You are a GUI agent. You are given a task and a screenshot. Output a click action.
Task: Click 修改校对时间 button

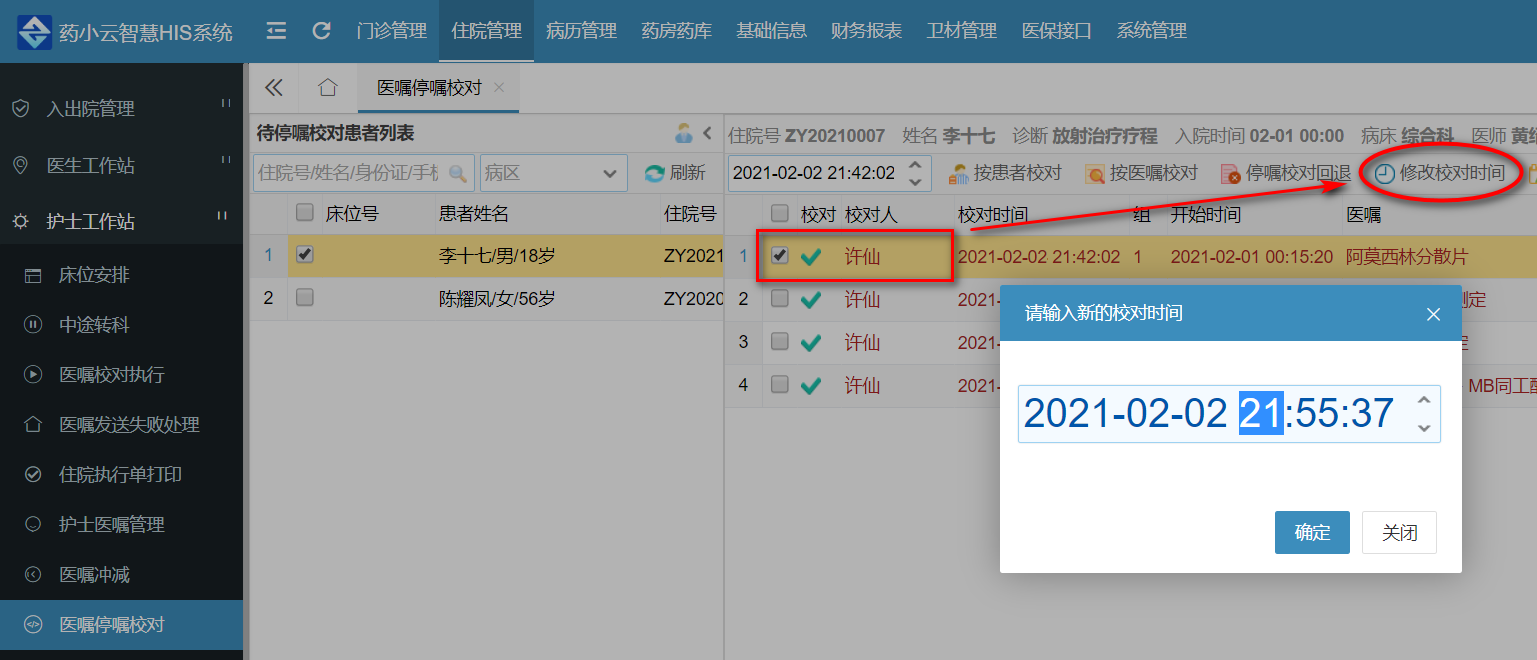pos(1440,173)
